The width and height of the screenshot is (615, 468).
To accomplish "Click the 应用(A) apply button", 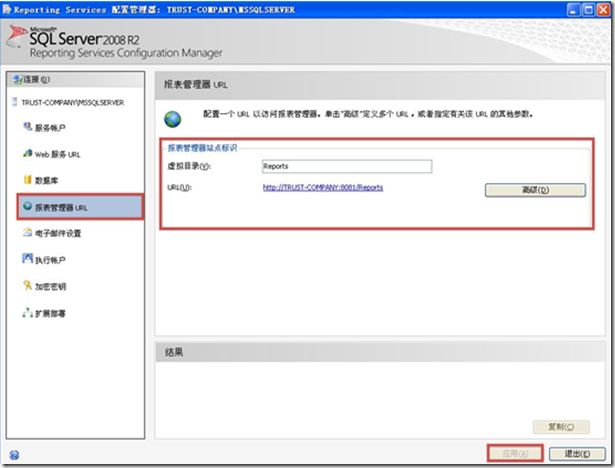I will click(x=515, y=453).
